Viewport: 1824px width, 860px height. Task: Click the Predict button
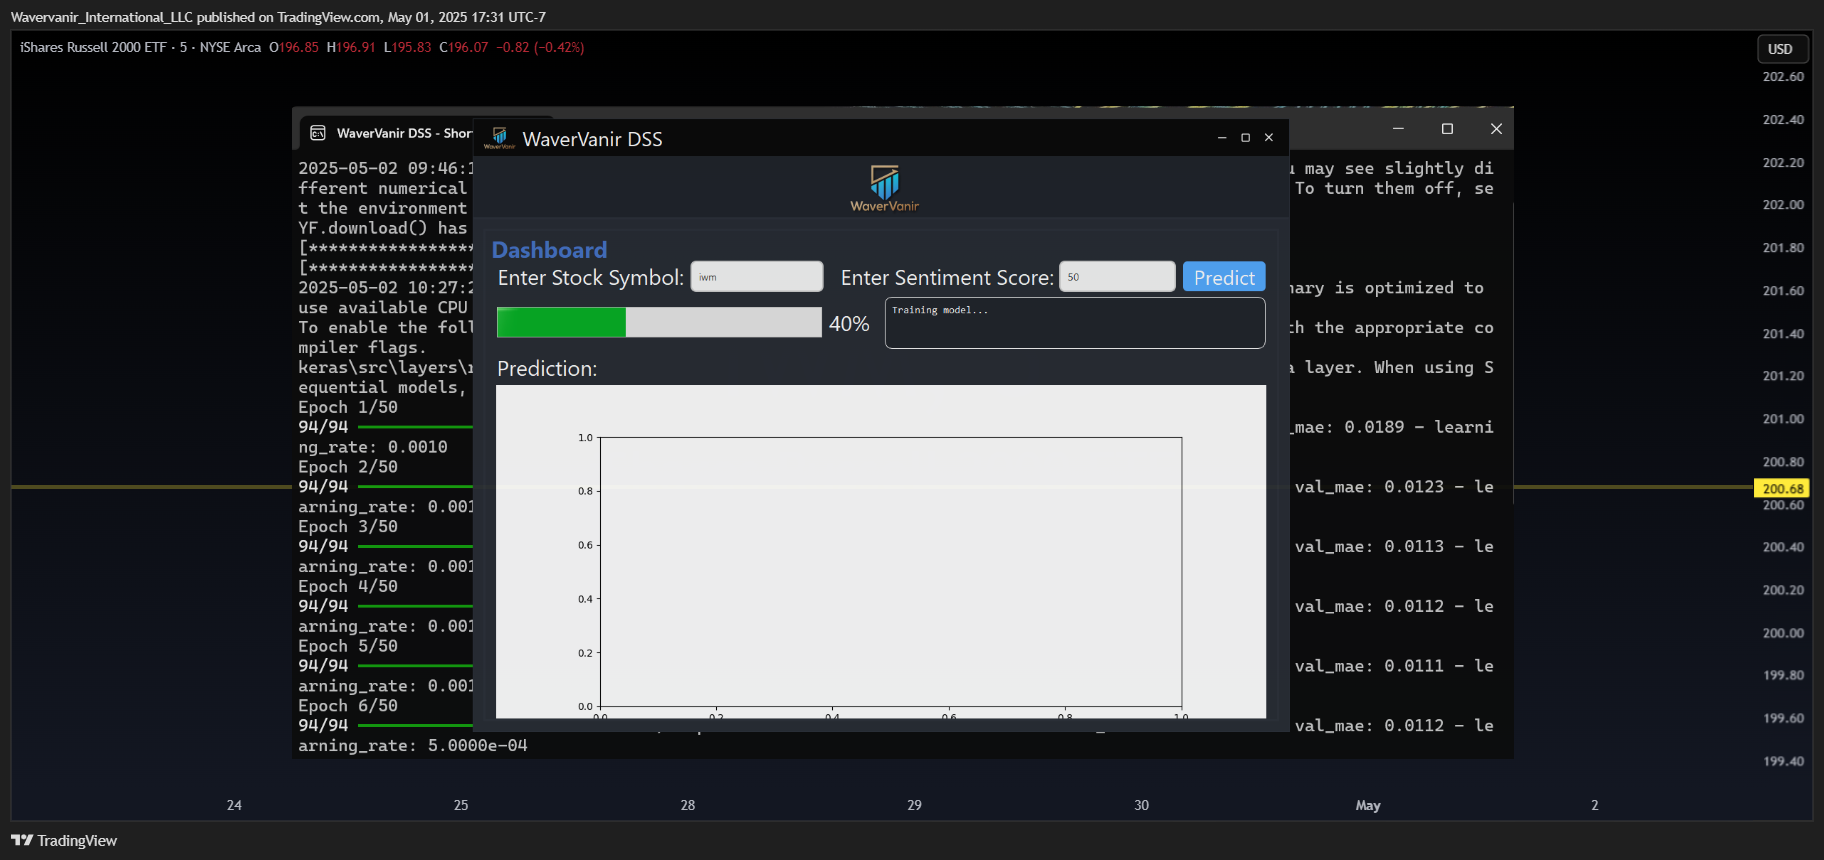point(1224,277)
